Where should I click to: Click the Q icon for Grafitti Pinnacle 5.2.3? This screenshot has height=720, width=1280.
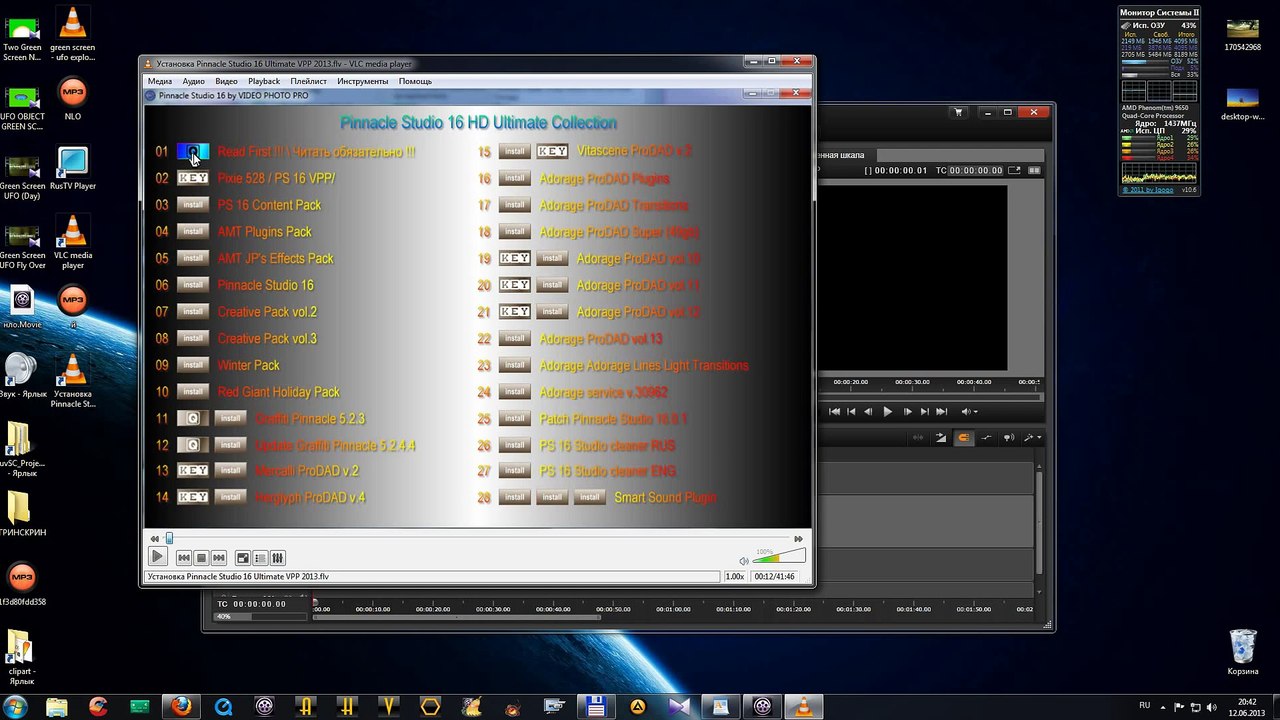pyautogui.click(x=193, y=418)
